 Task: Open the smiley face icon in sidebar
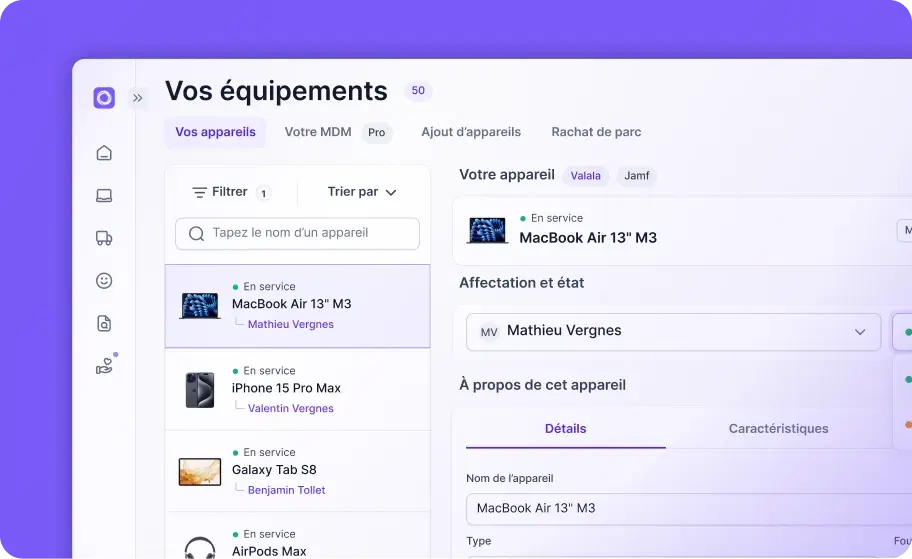(104, 281)
